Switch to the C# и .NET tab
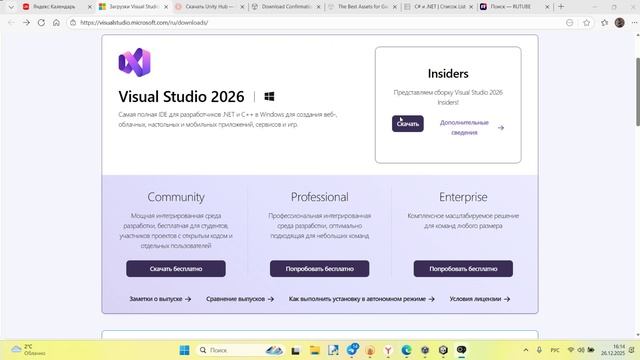The width and height of the screenshot is (640, 360). click(x=439, y=7)
